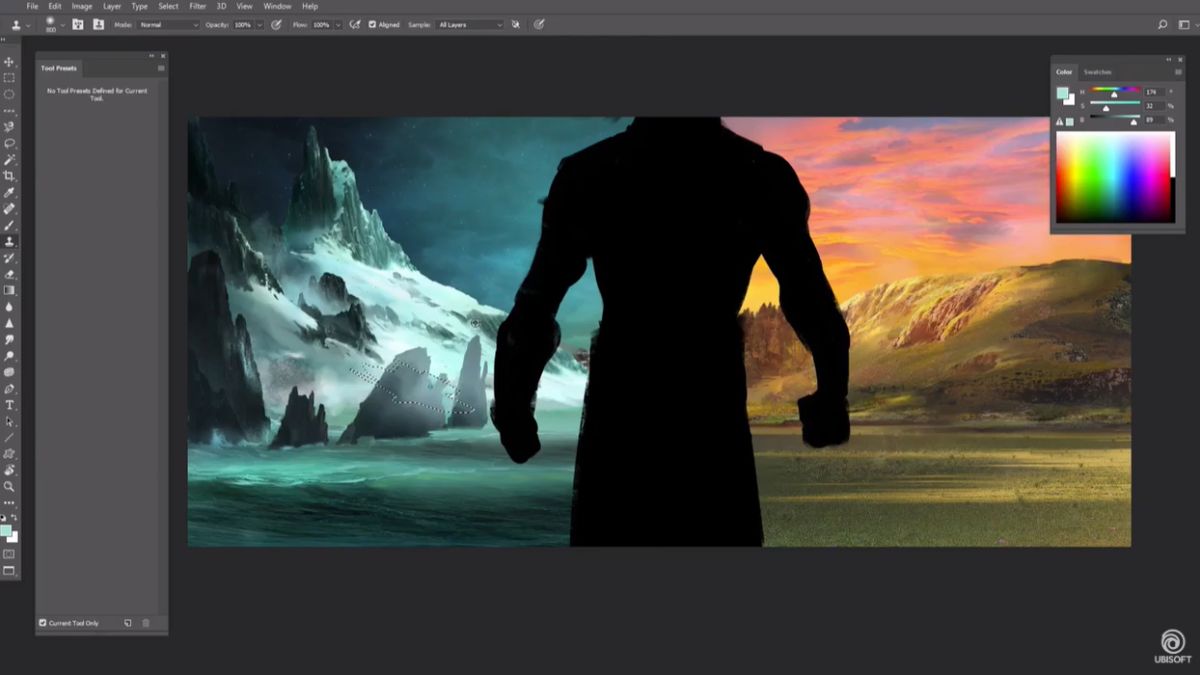Image resolution: width=1200 pixels, height=675 pixels.
Task: Toggle pressure for opacity icon
Action: [x=276, y=24]
